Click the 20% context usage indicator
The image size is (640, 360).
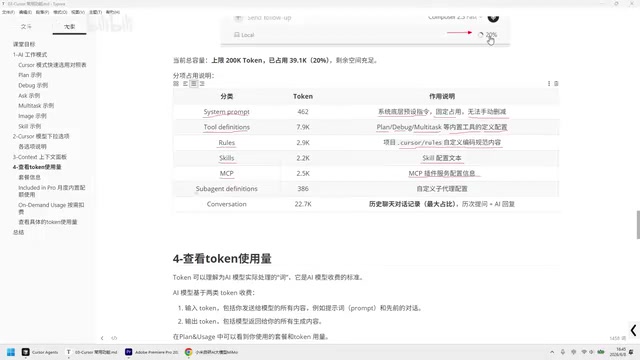pyautogui.click(x=488, y=35)
